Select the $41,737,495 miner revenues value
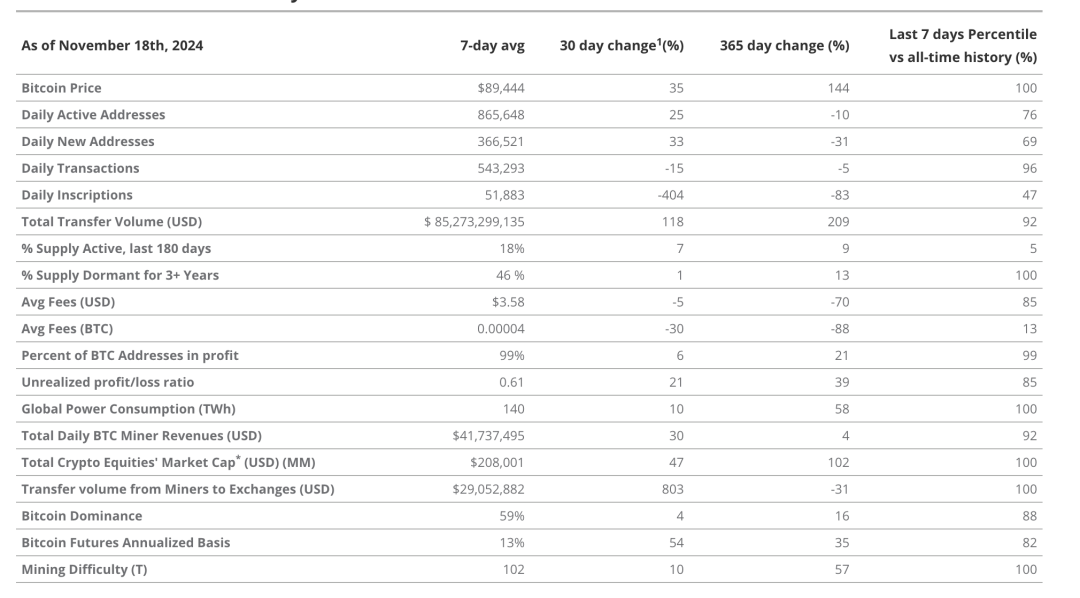The width and height of the screenshot is (1080, 598). point(489,436)
